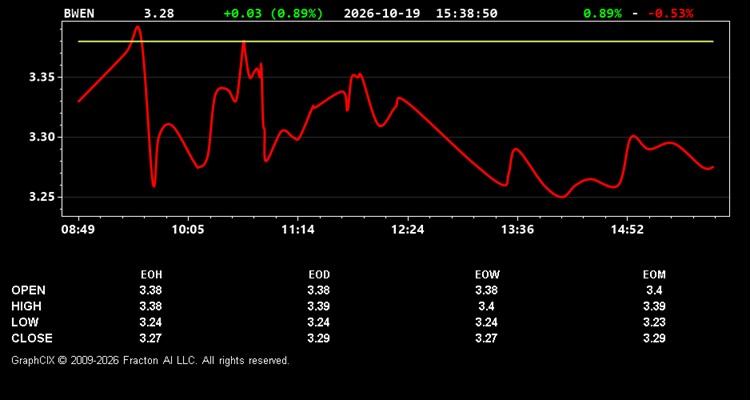Click the EOH close value 3.27
The height and width of the screenshot is (400, 750).
pyautogui.click(x=151, y=338)
